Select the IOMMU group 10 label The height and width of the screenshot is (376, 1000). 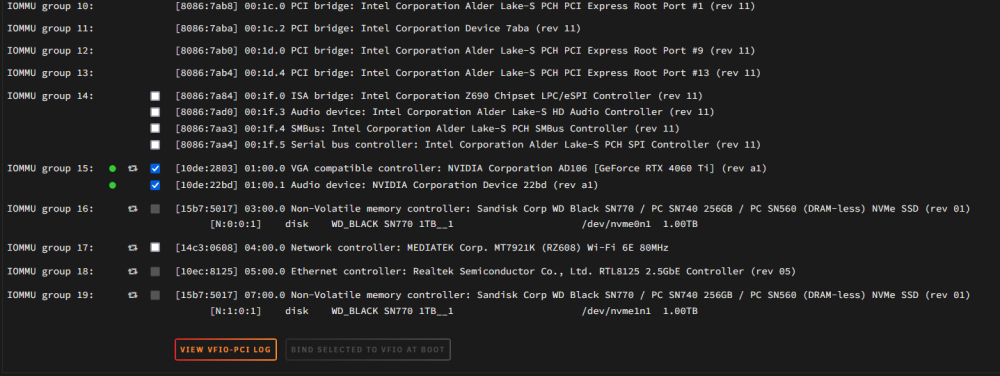pyautogui.click(x=50, y=6)
